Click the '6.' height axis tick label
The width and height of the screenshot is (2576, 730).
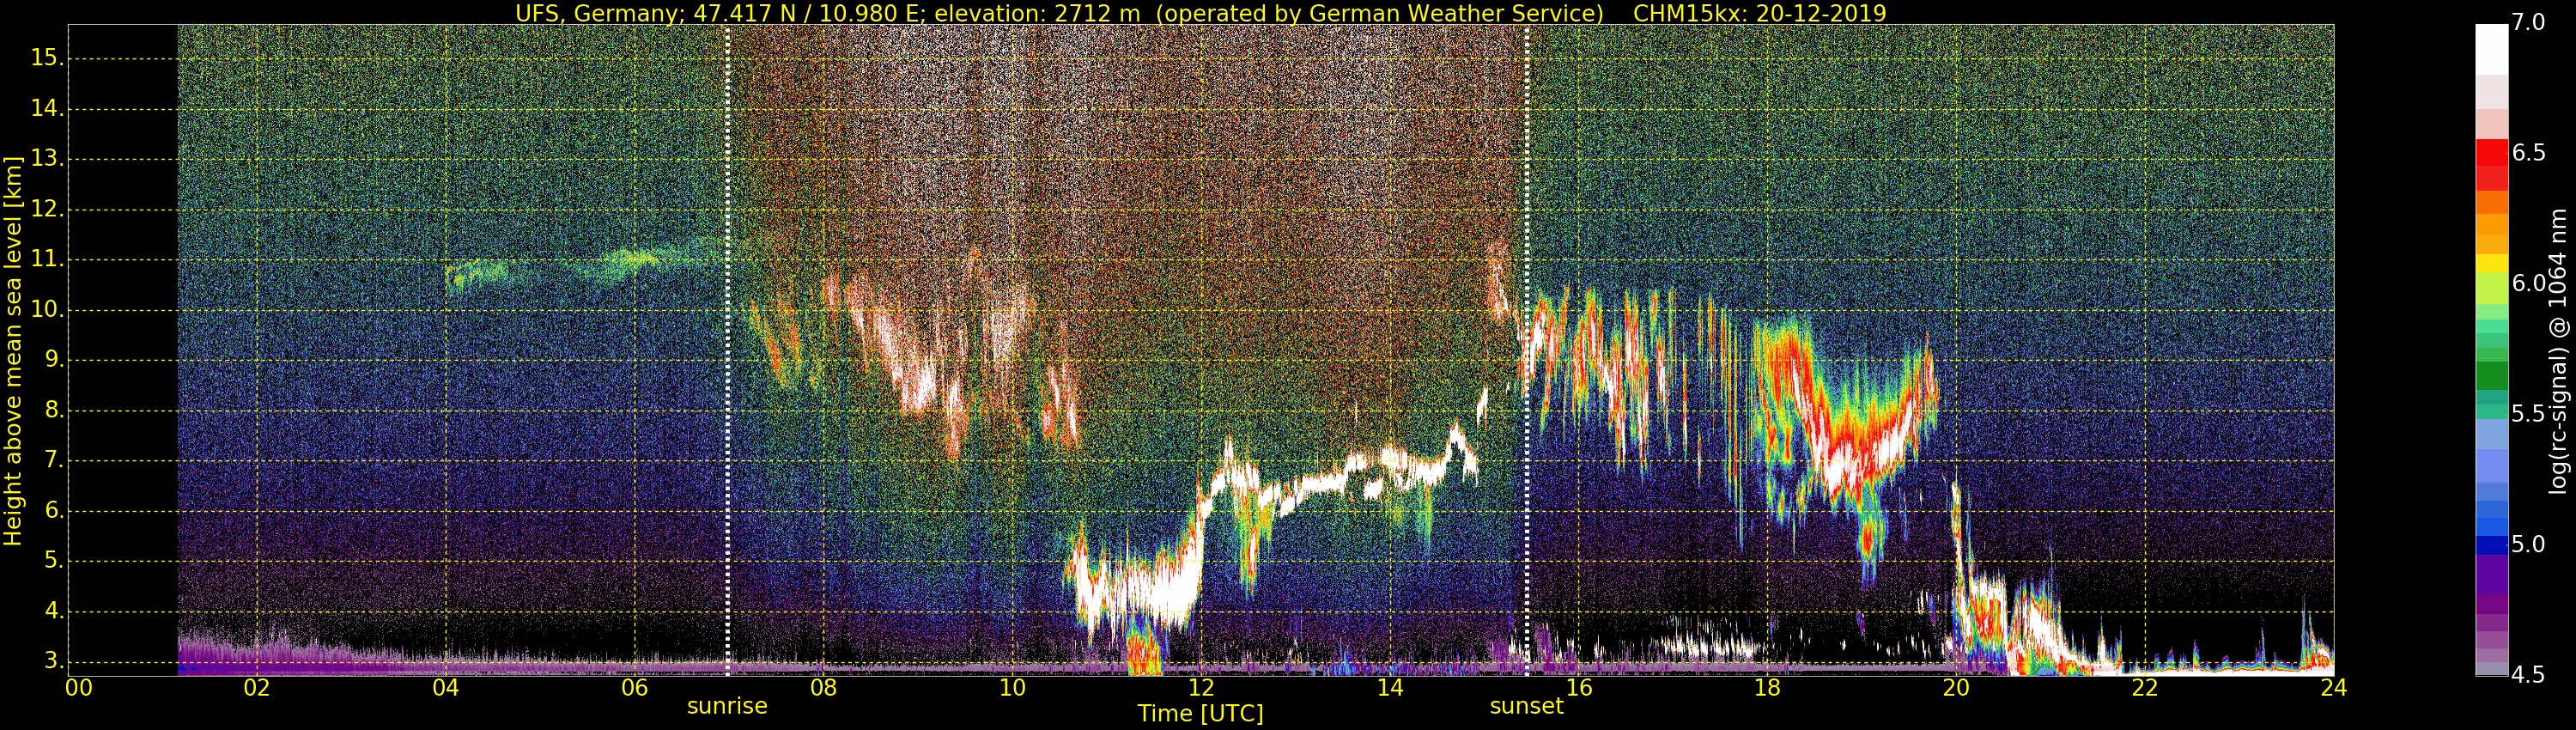coord(54,511)
